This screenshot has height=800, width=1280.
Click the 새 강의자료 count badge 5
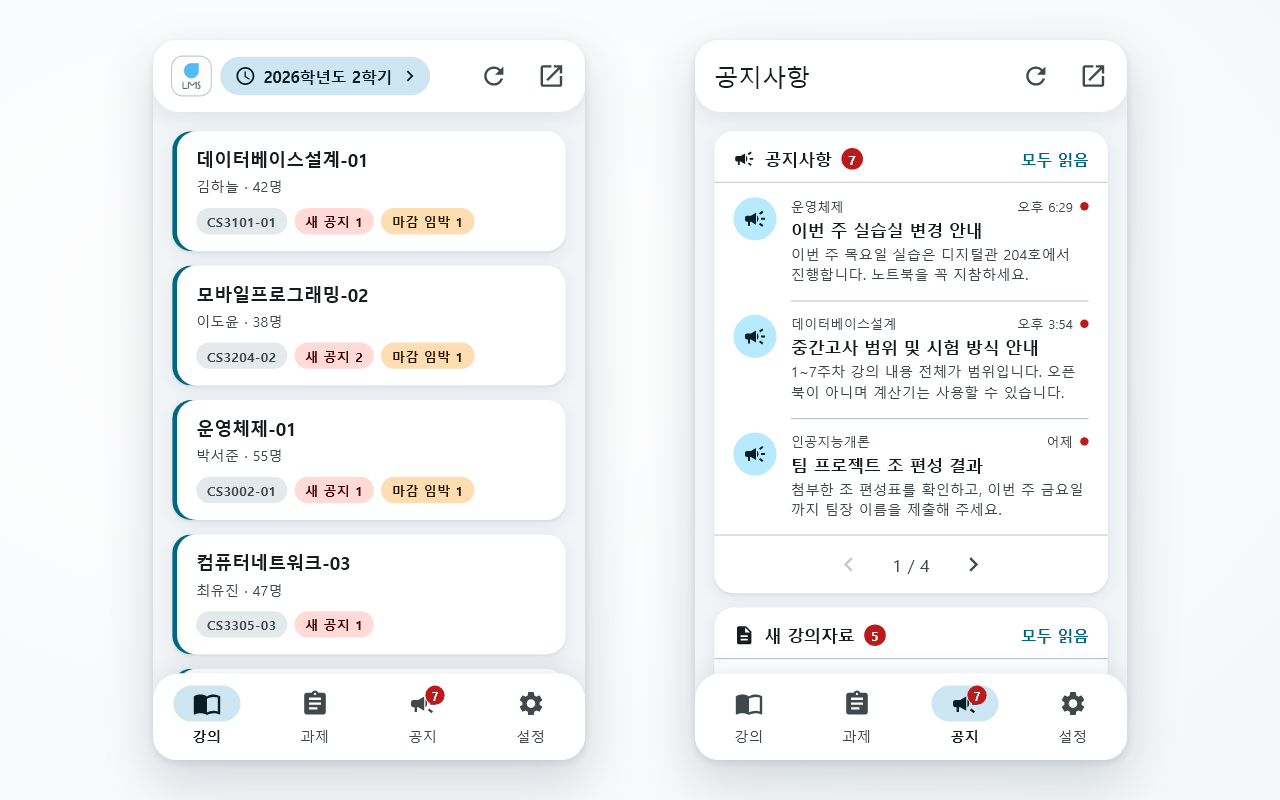click(x=875, y=635)
